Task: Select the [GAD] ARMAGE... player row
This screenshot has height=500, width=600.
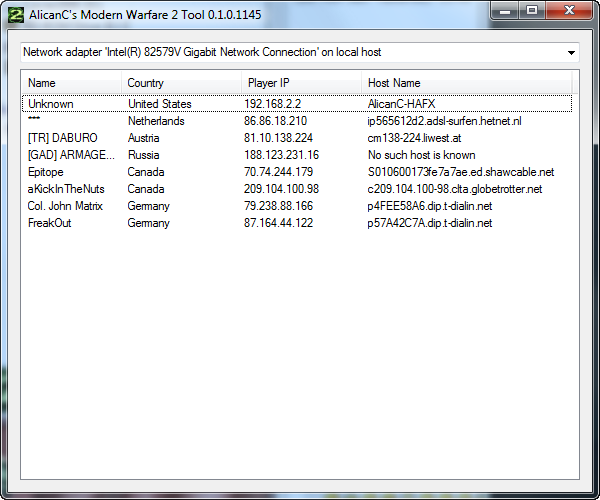Action: [x=71, y=155]
